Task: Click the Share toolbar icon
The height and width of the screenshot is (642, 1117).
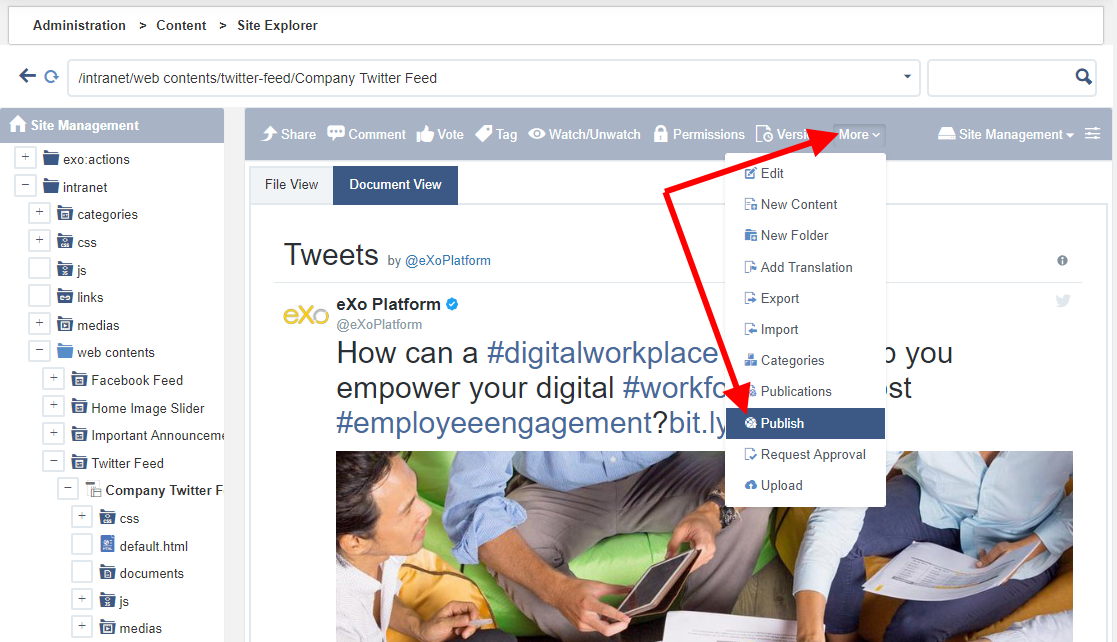Action: 269,134
